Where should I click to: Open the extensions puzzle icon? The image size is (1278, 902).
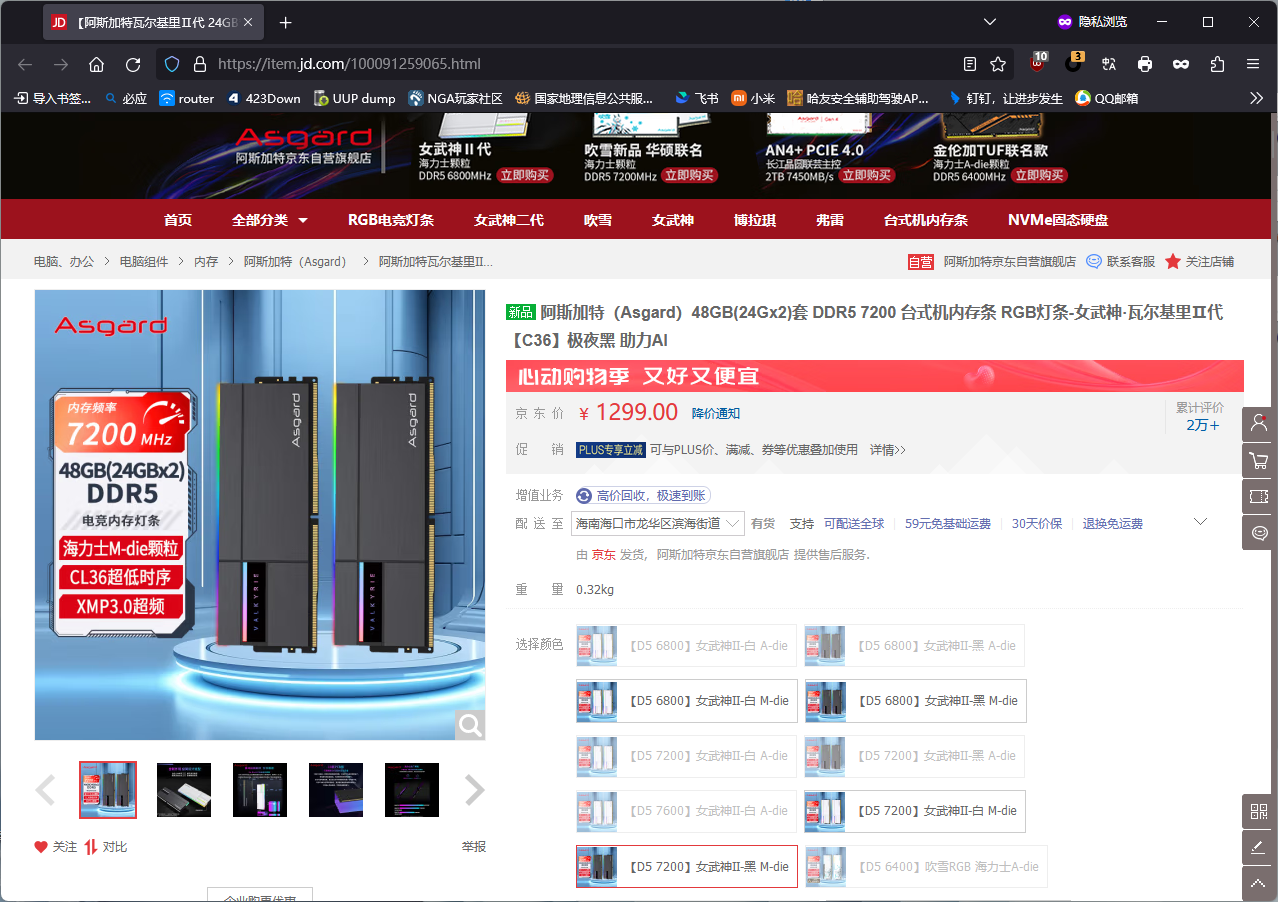pos(1217,64)
